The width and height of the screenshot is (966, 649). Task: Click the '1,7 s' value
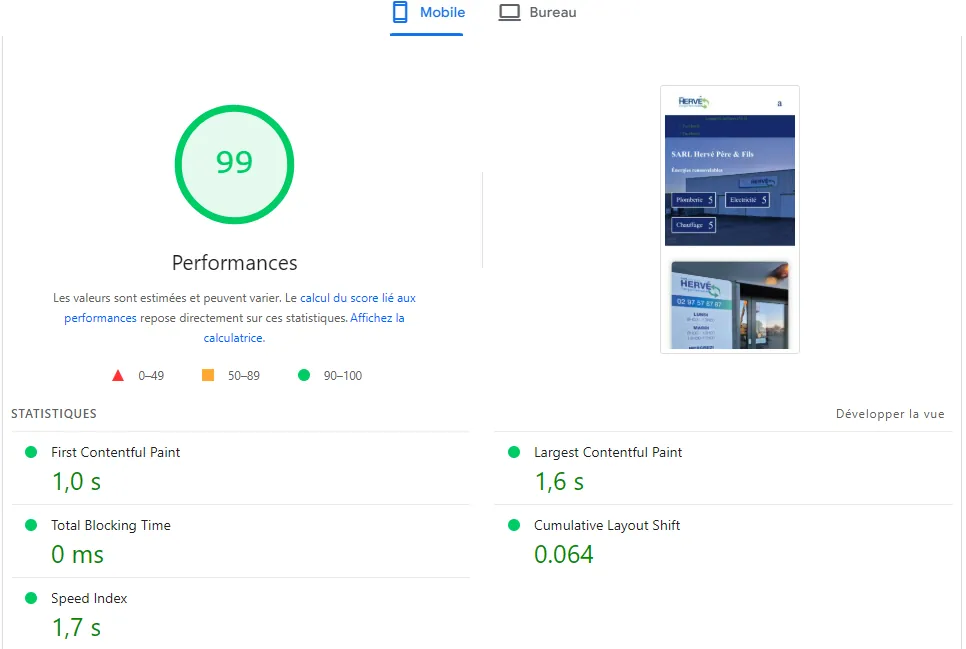tap(76, 627)
